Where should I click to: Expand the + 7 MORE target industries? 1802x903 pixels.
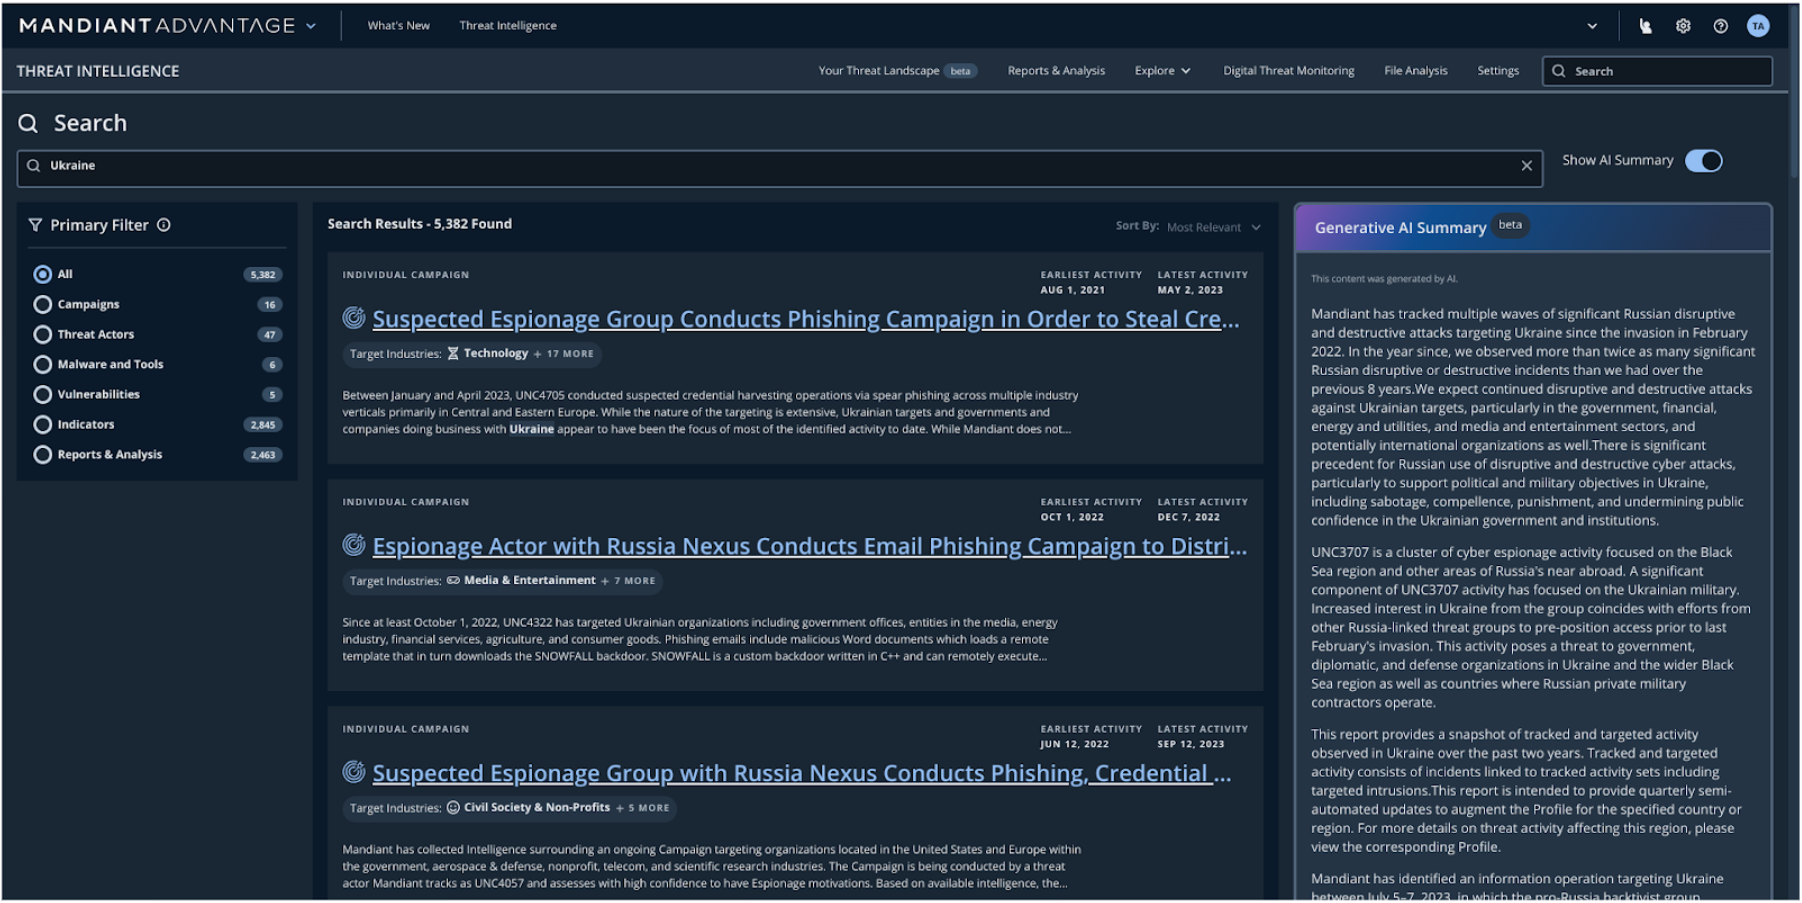(628, 581)
